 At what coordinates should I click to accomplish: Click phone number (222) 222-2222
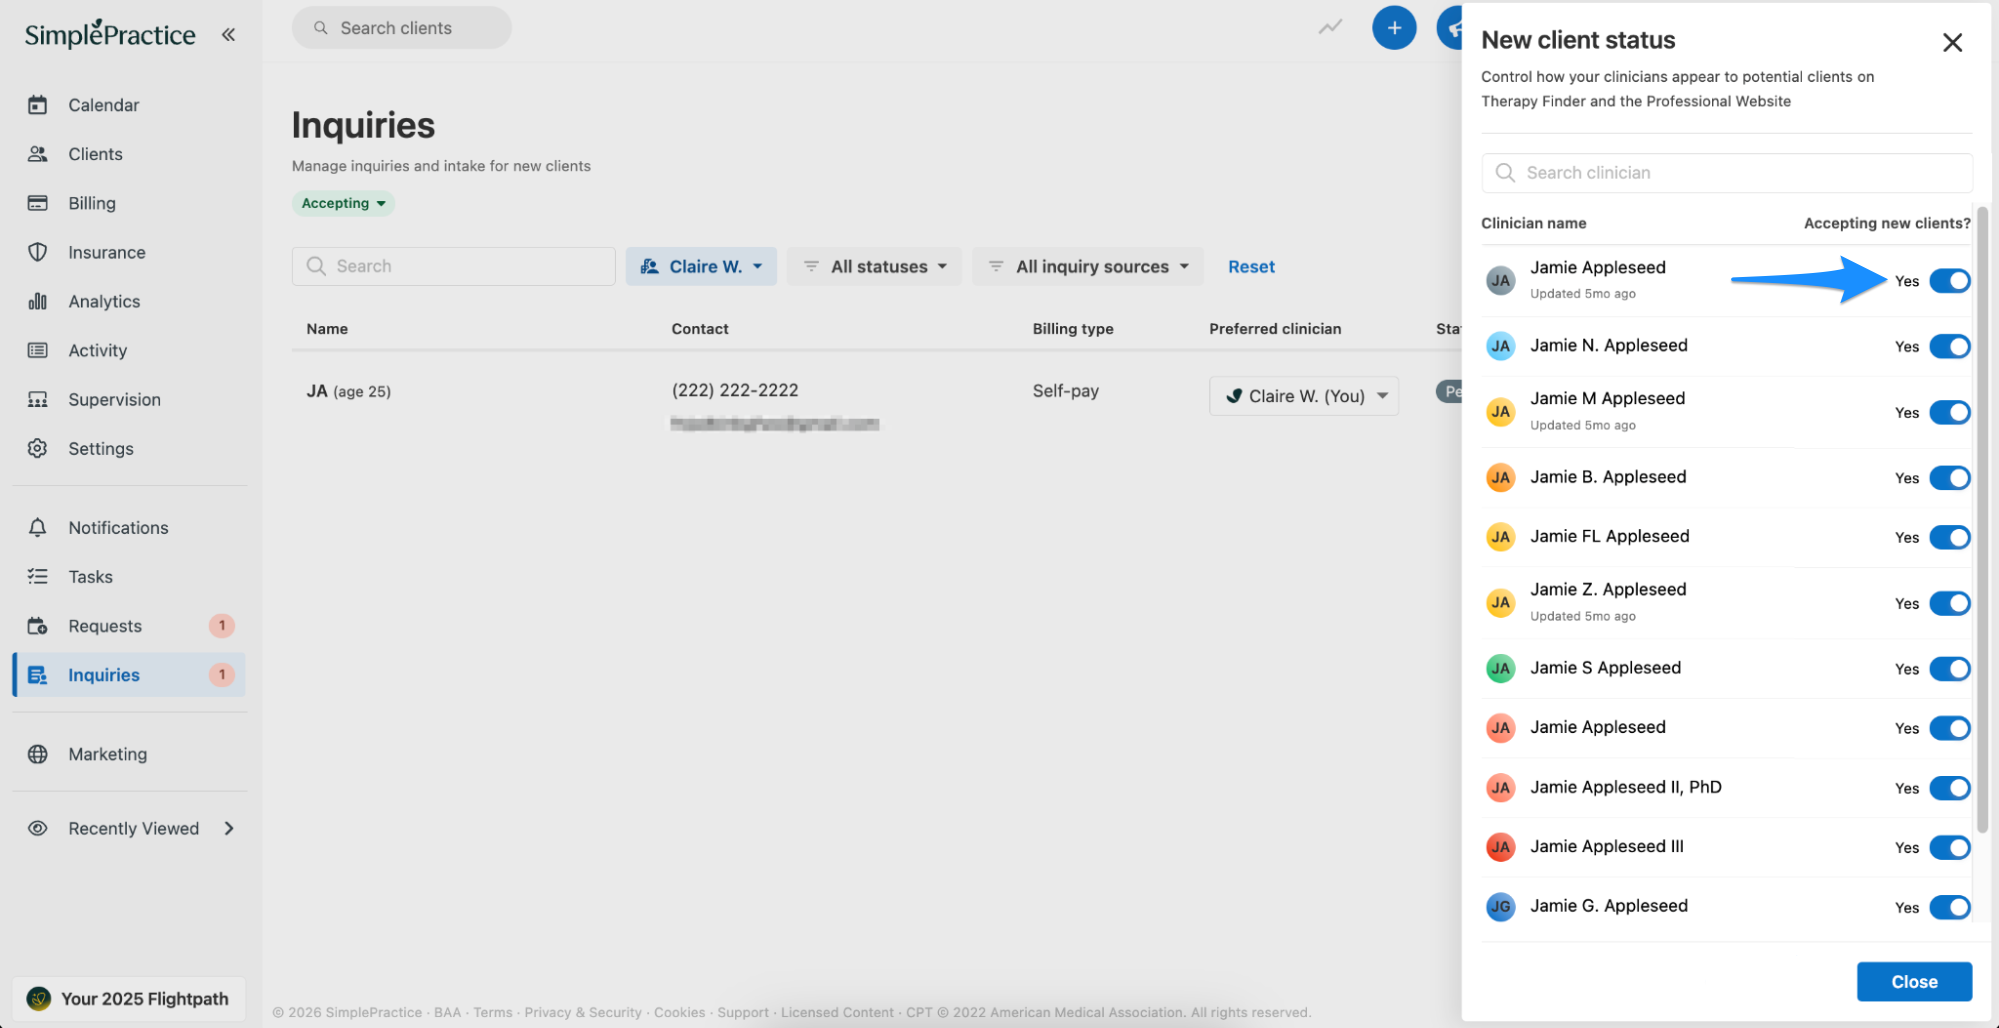coord(735,390)
